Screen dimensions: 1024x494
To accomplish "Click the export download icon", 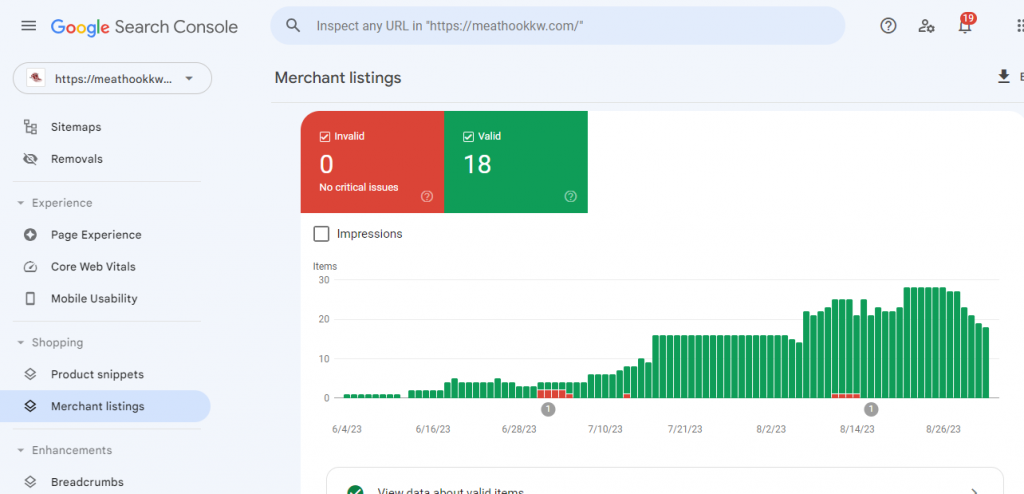I will click(1004, 77).
